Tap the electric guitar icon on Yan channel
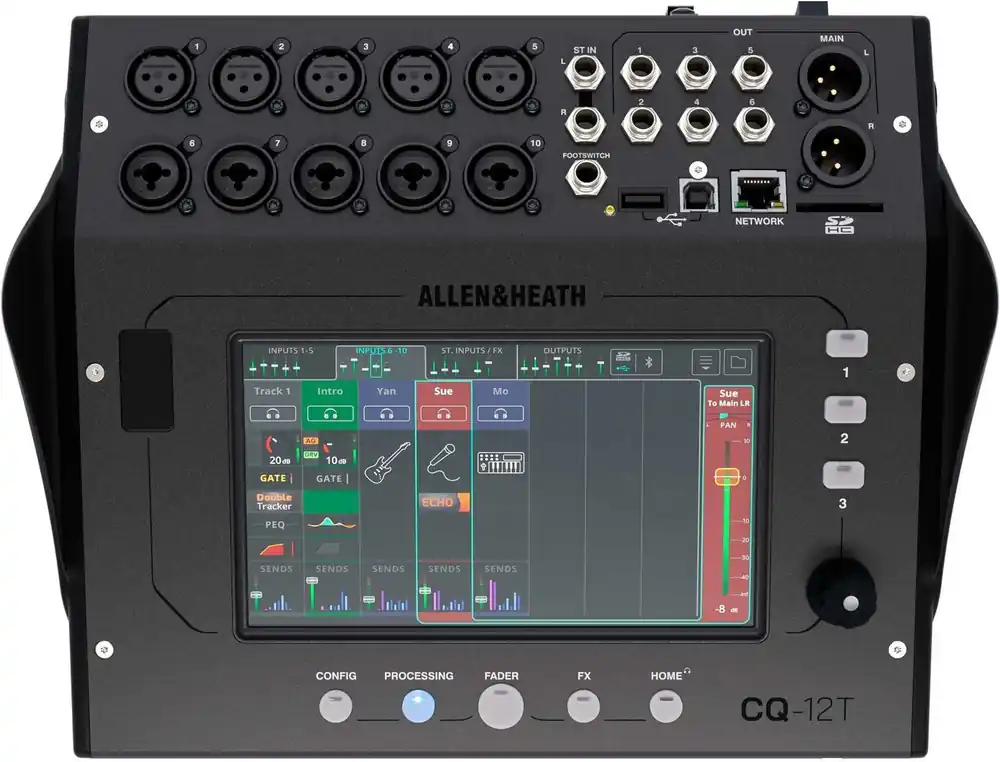1000x762 pixels. (x=387, y=464)
